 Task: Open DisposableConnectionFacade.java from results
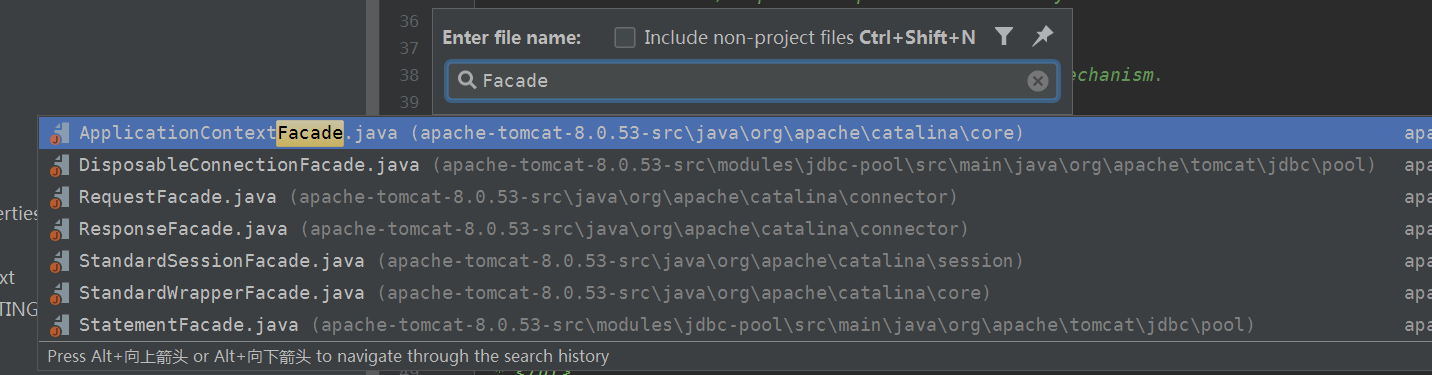[735, 165]
